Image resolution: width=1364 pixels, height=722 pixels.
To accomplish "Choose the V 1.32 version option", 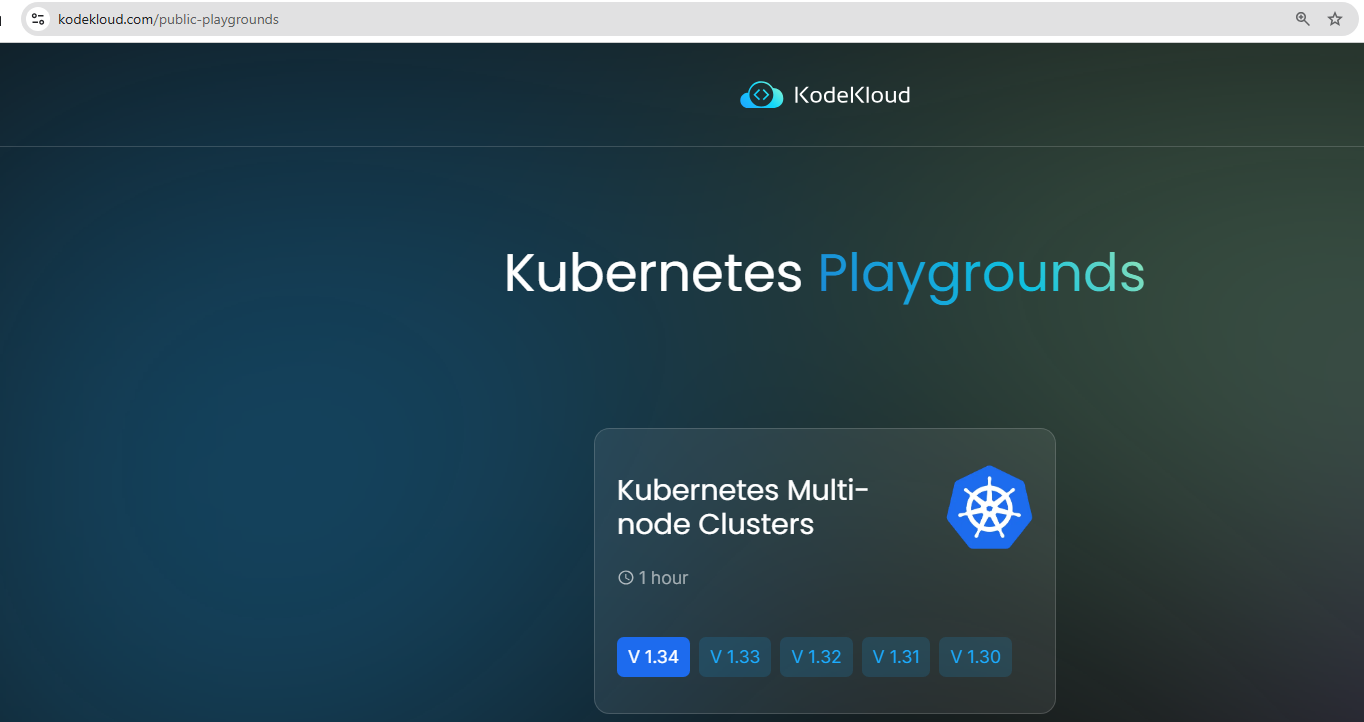I will [816, 657].
